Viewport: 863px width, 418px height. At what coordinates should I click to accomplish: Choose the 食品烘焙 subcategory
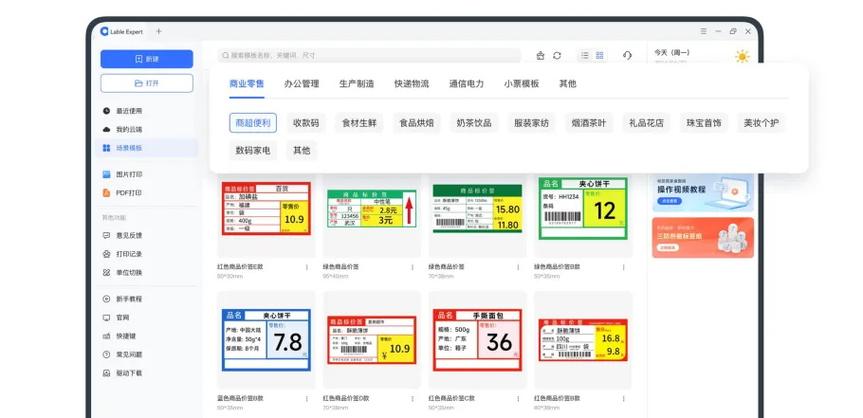pos(417,123)
